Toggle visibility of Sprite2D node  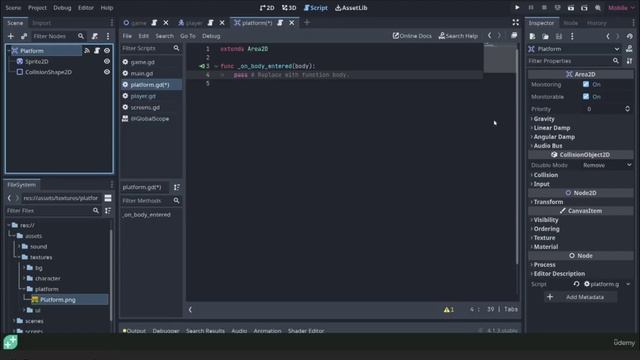[107, 61]
